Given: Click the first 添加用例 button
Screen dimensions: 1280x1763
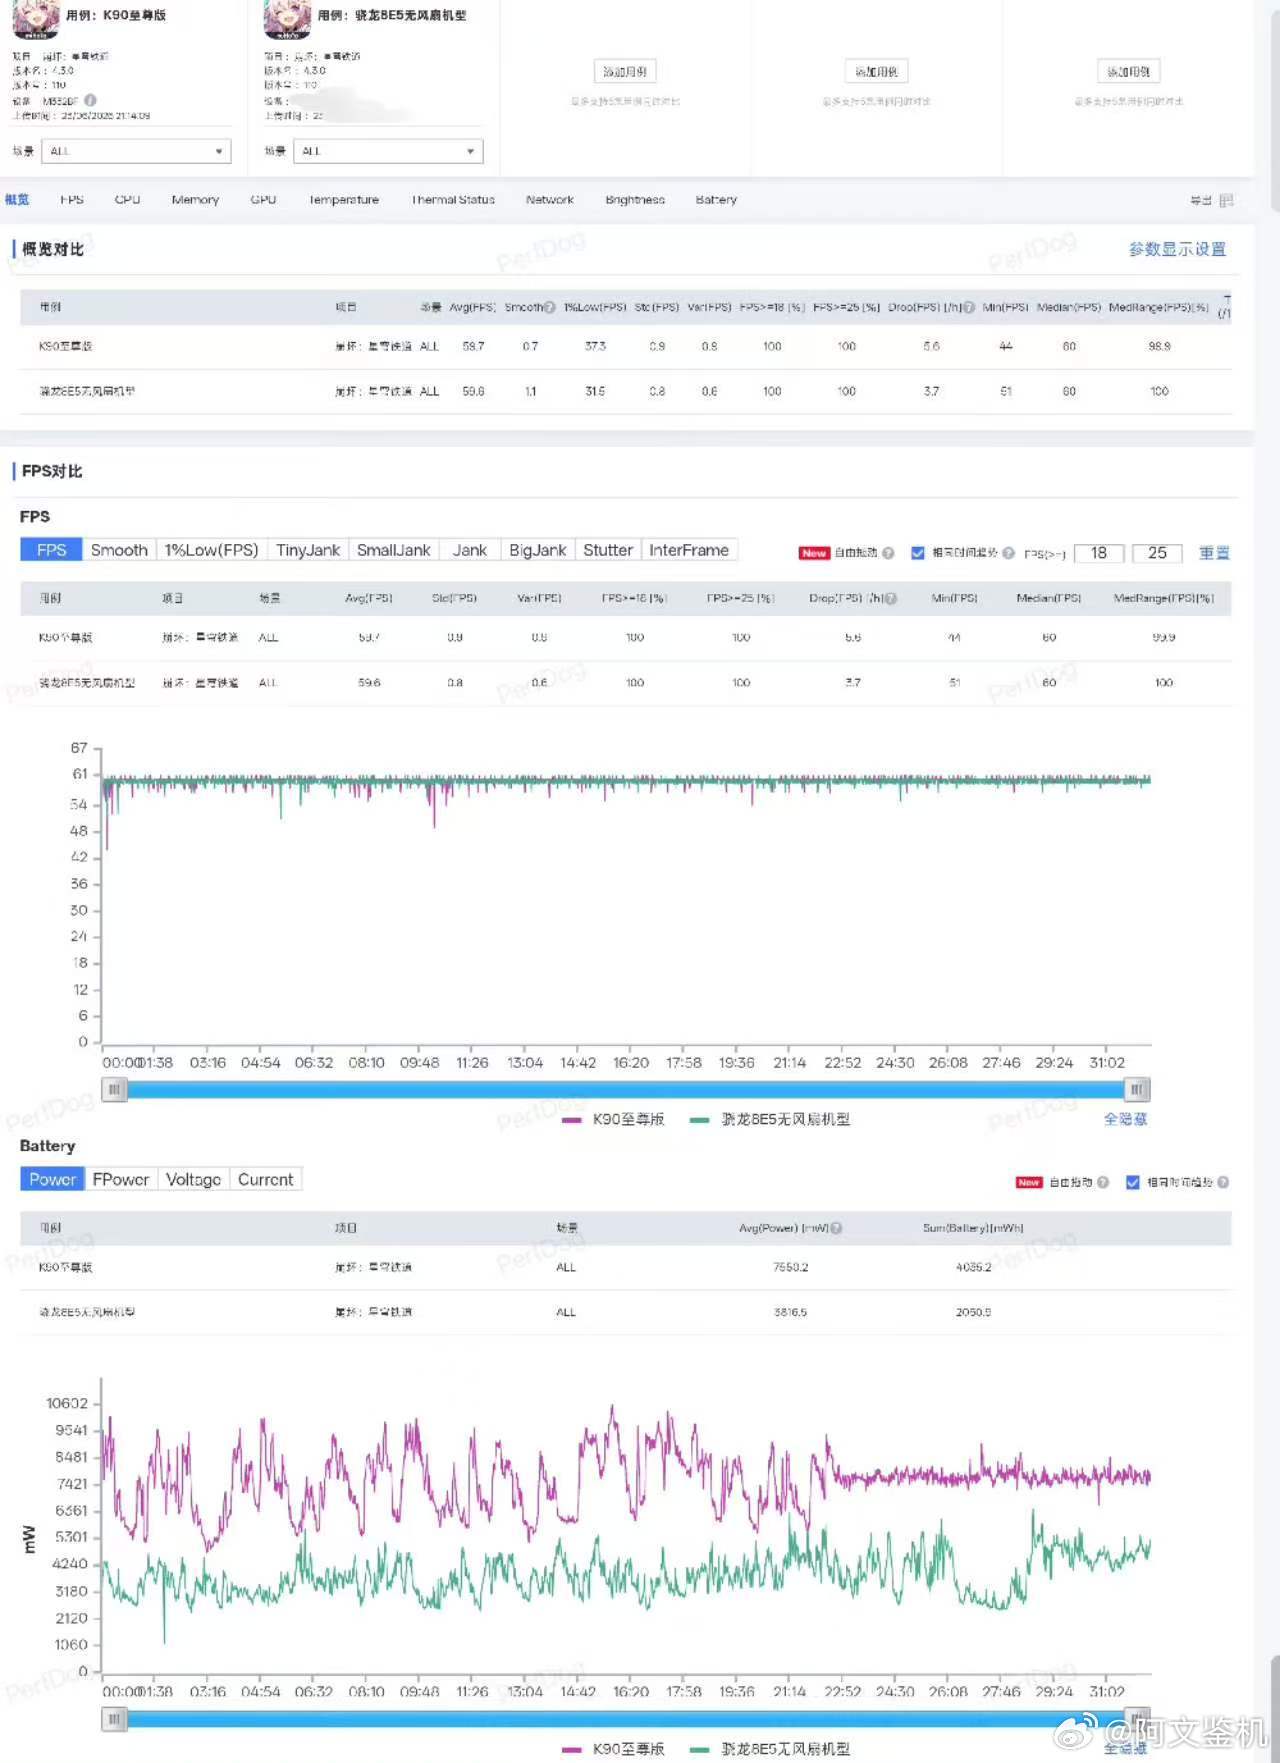Looking at the screenshot, I should 625,71.
